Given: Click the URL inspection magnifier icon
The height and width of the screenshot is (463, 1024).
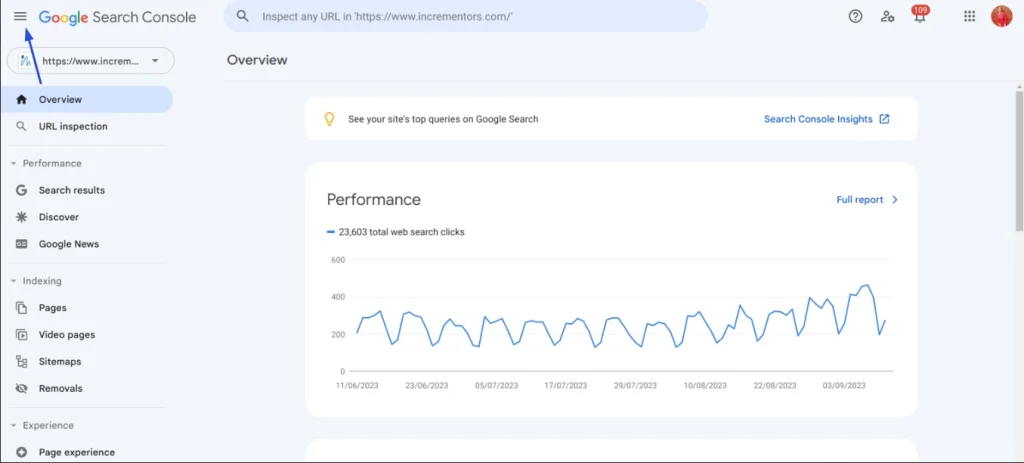Looking at the screenshot, I should point(22,126).
